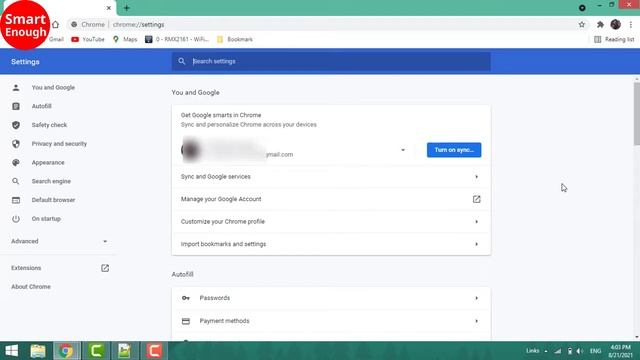The height and width of the screenshot is (360, 640).
Task: Open a new tab with plus button
Action: point(127,8)
